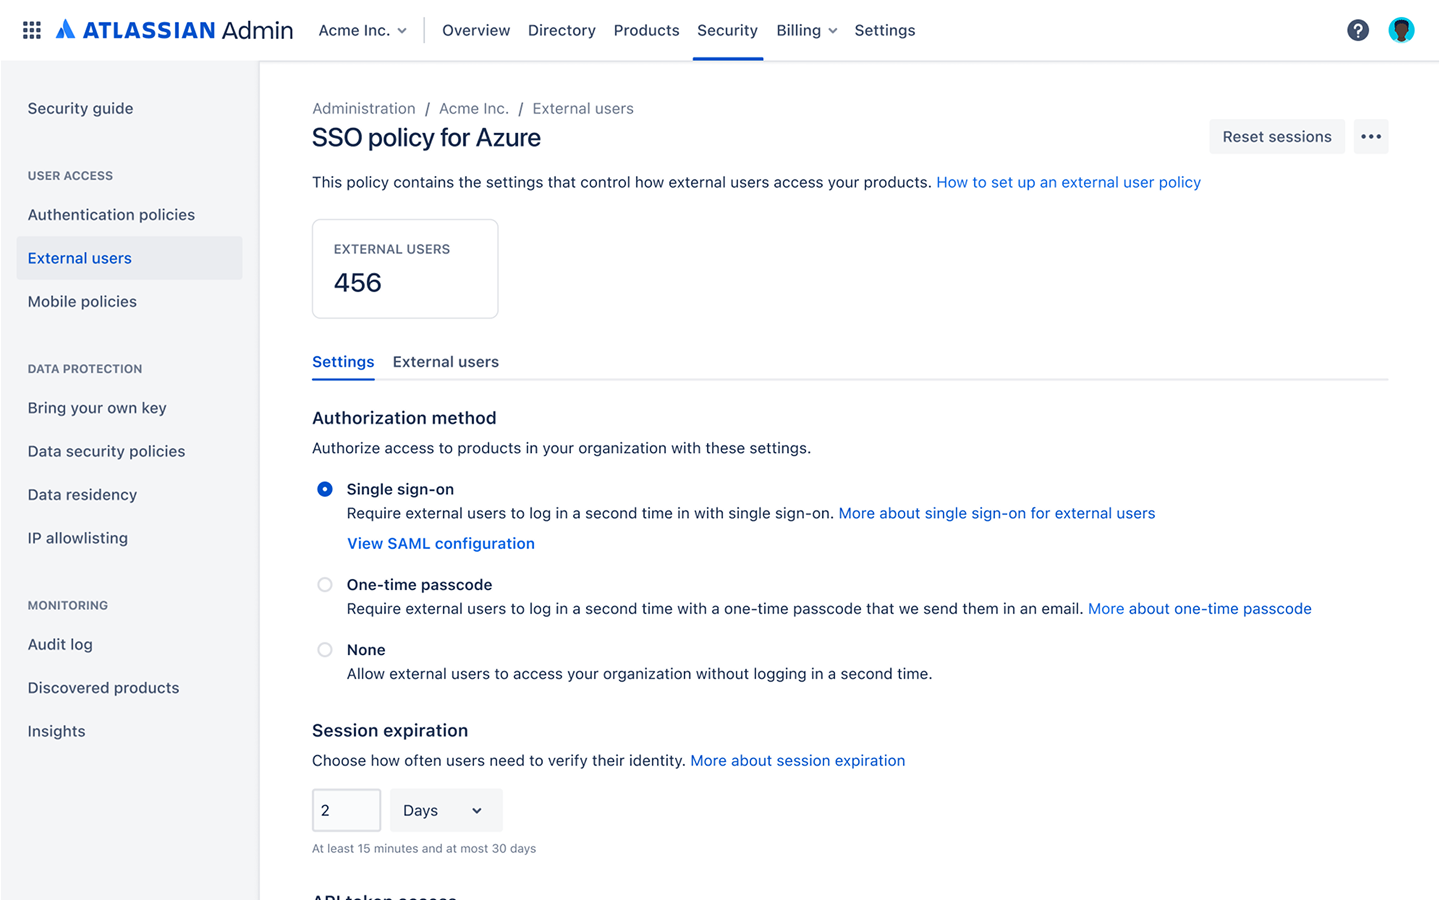Viewport: 1440px width, 900px height.
Task: Click Acme Inc. breadcrumb link
Action: 473,108
